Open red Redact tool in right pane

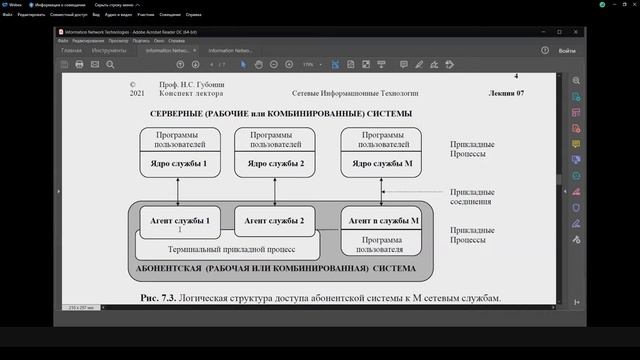click(x=576, y=191)
